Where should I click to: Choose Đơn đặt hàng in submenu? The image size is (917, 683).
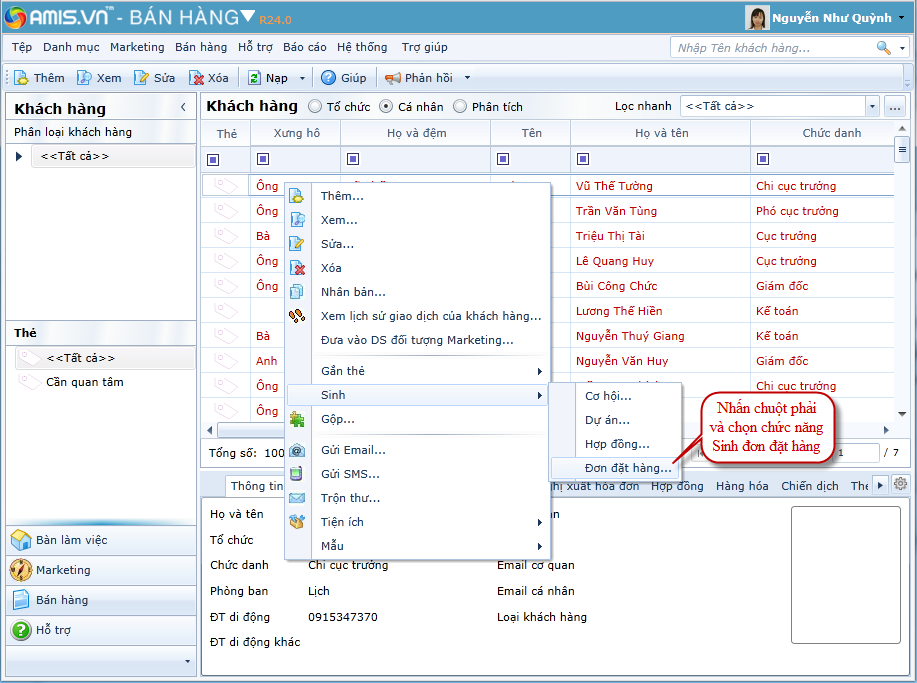[x=628, y=468]
